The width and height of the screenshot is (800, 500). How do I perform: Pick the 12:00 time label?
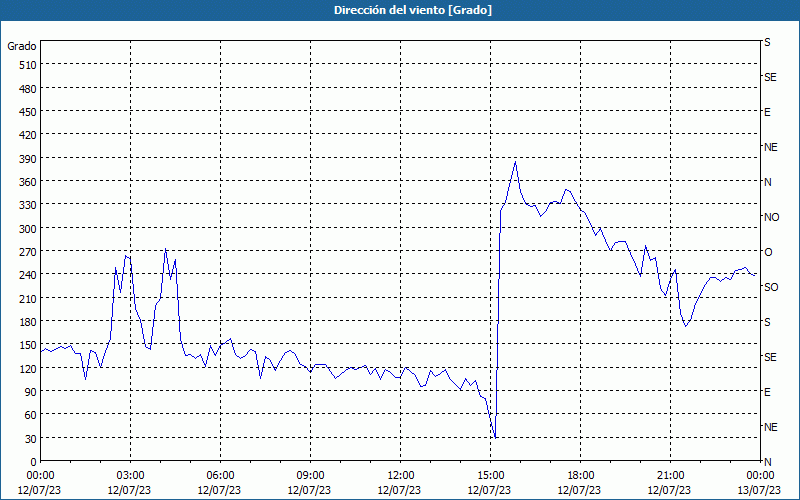click(x=401, y=476)
